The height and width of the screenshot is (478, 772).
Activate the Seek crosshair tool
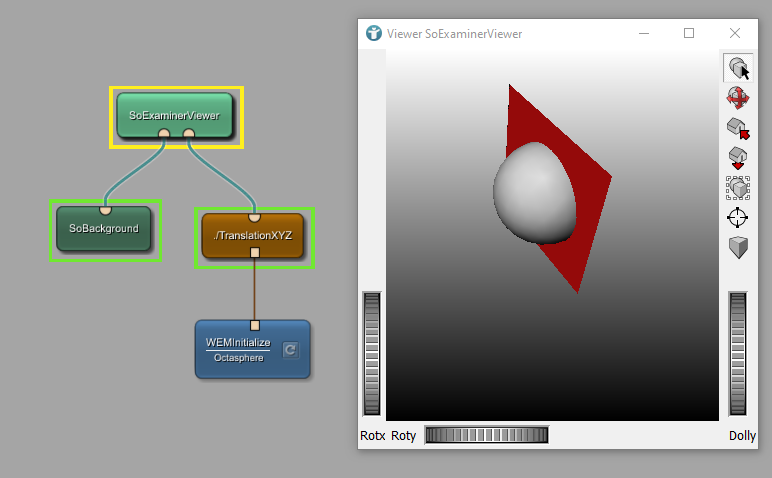click(738, 218)
